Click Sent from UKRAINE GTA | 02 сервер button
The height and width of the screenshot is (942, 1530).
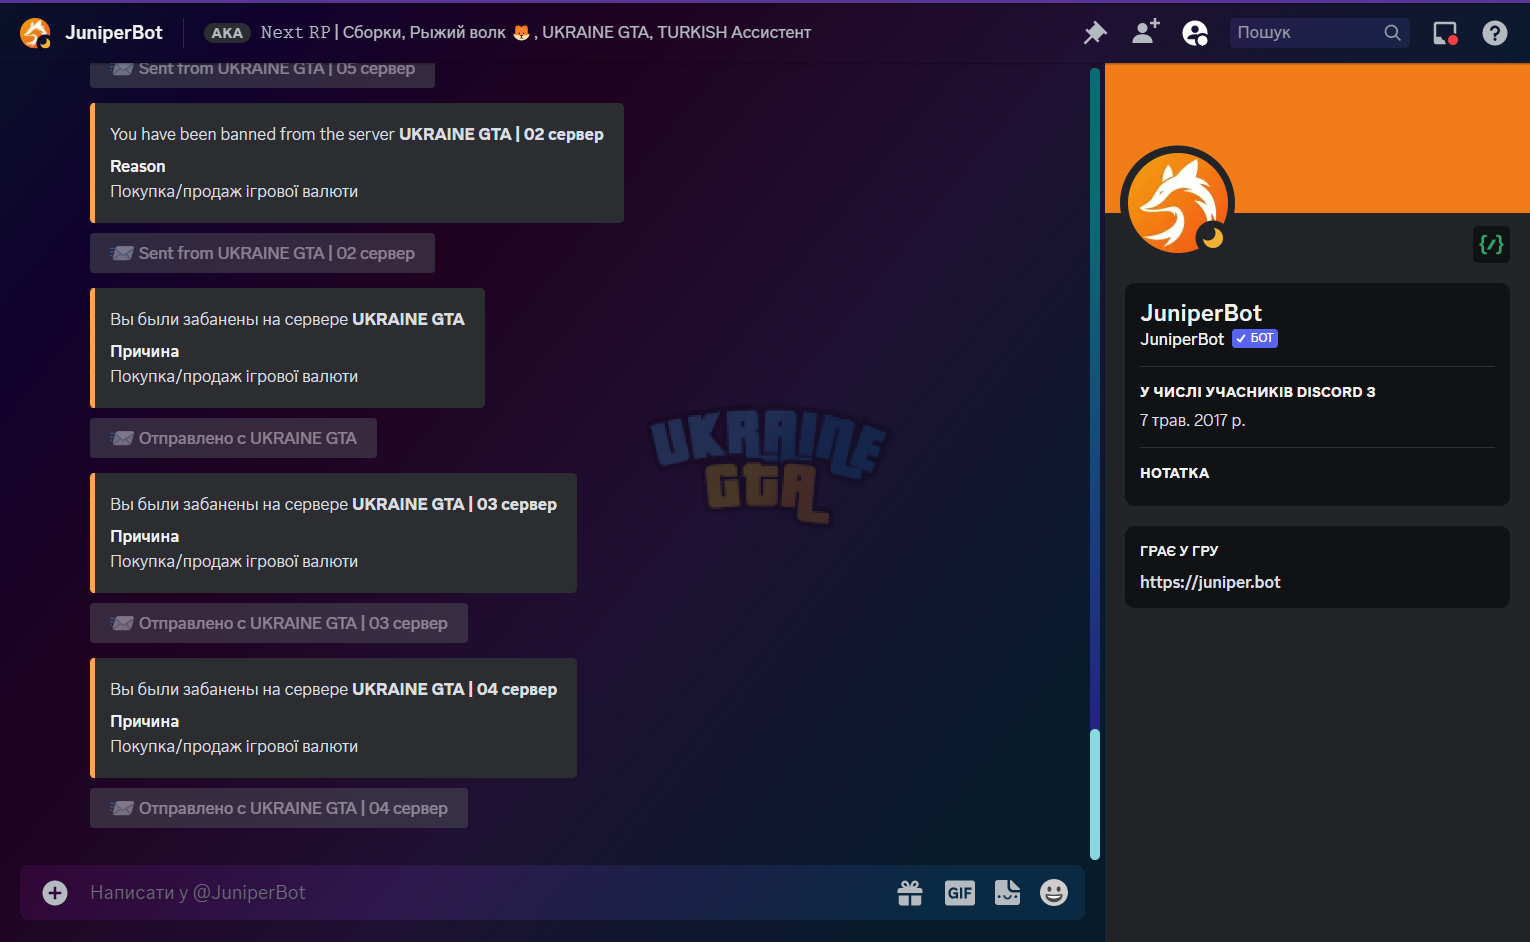tap(262, 253)
